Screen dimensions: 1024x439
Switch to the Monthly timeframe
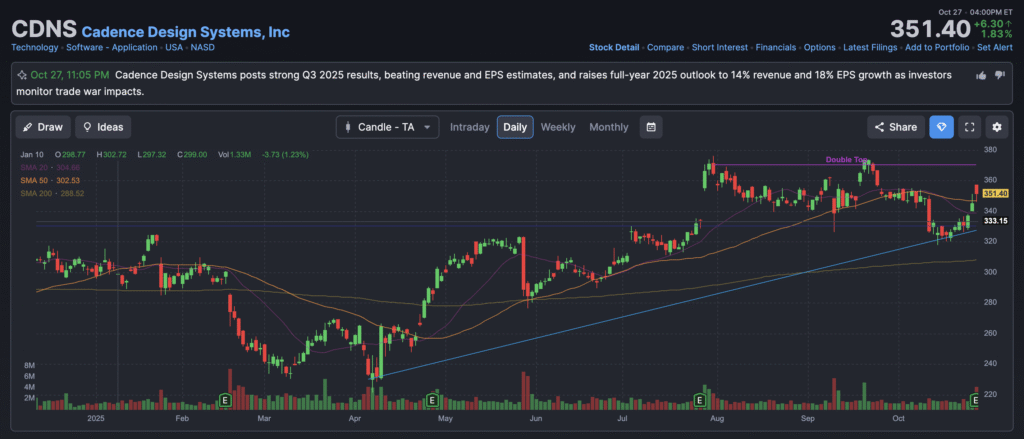609,127
